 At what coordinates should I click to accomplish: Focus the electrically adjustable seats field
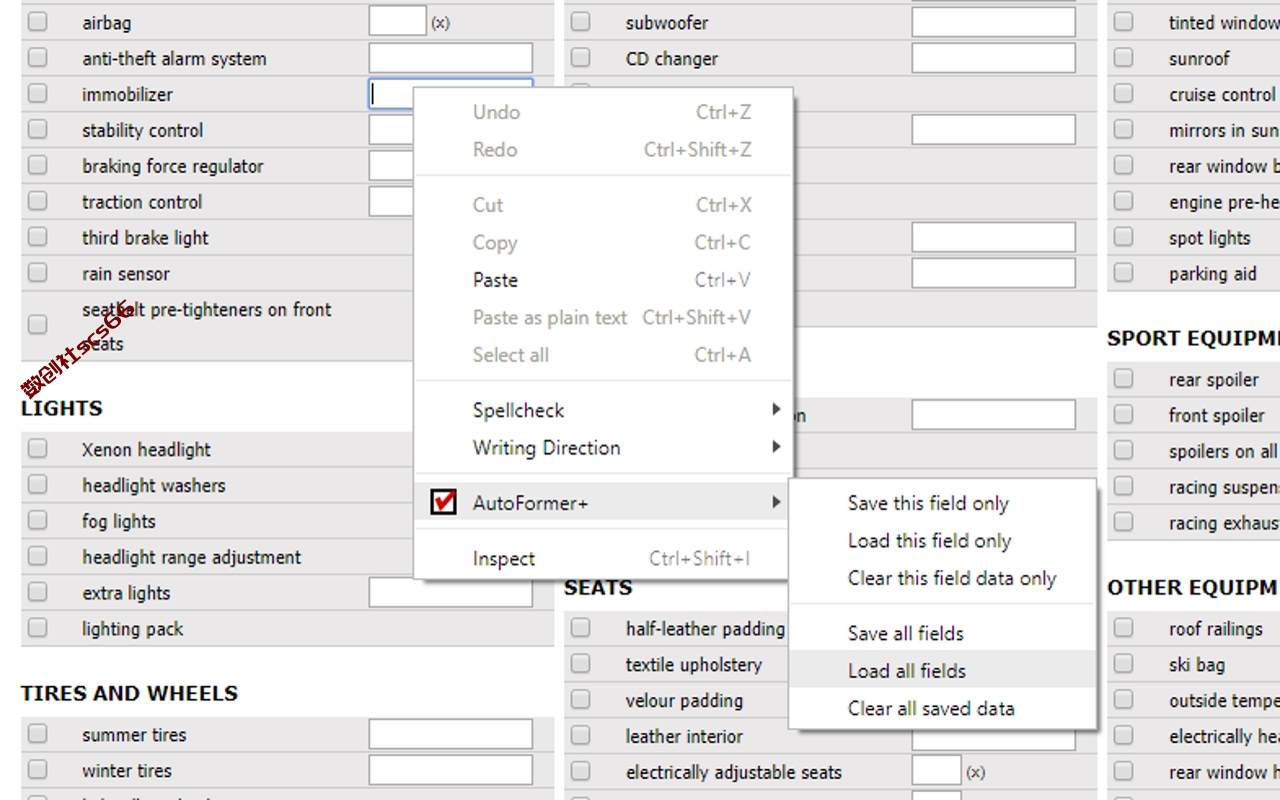coord(937,771)
